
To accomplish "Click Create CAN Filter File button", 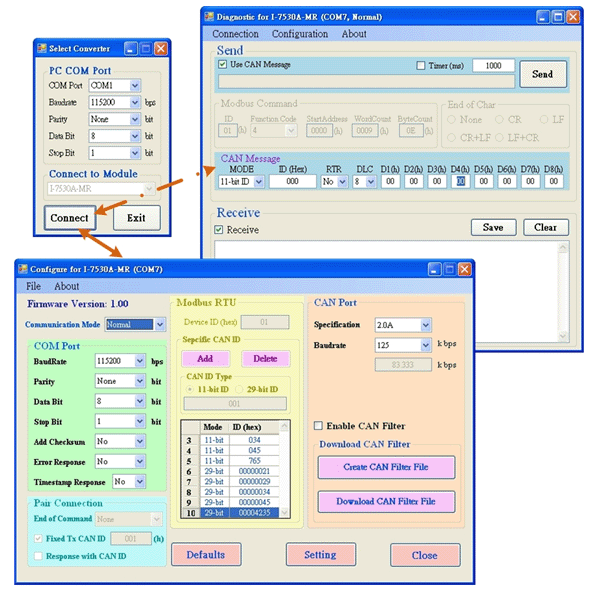I will tap(386, 467).
